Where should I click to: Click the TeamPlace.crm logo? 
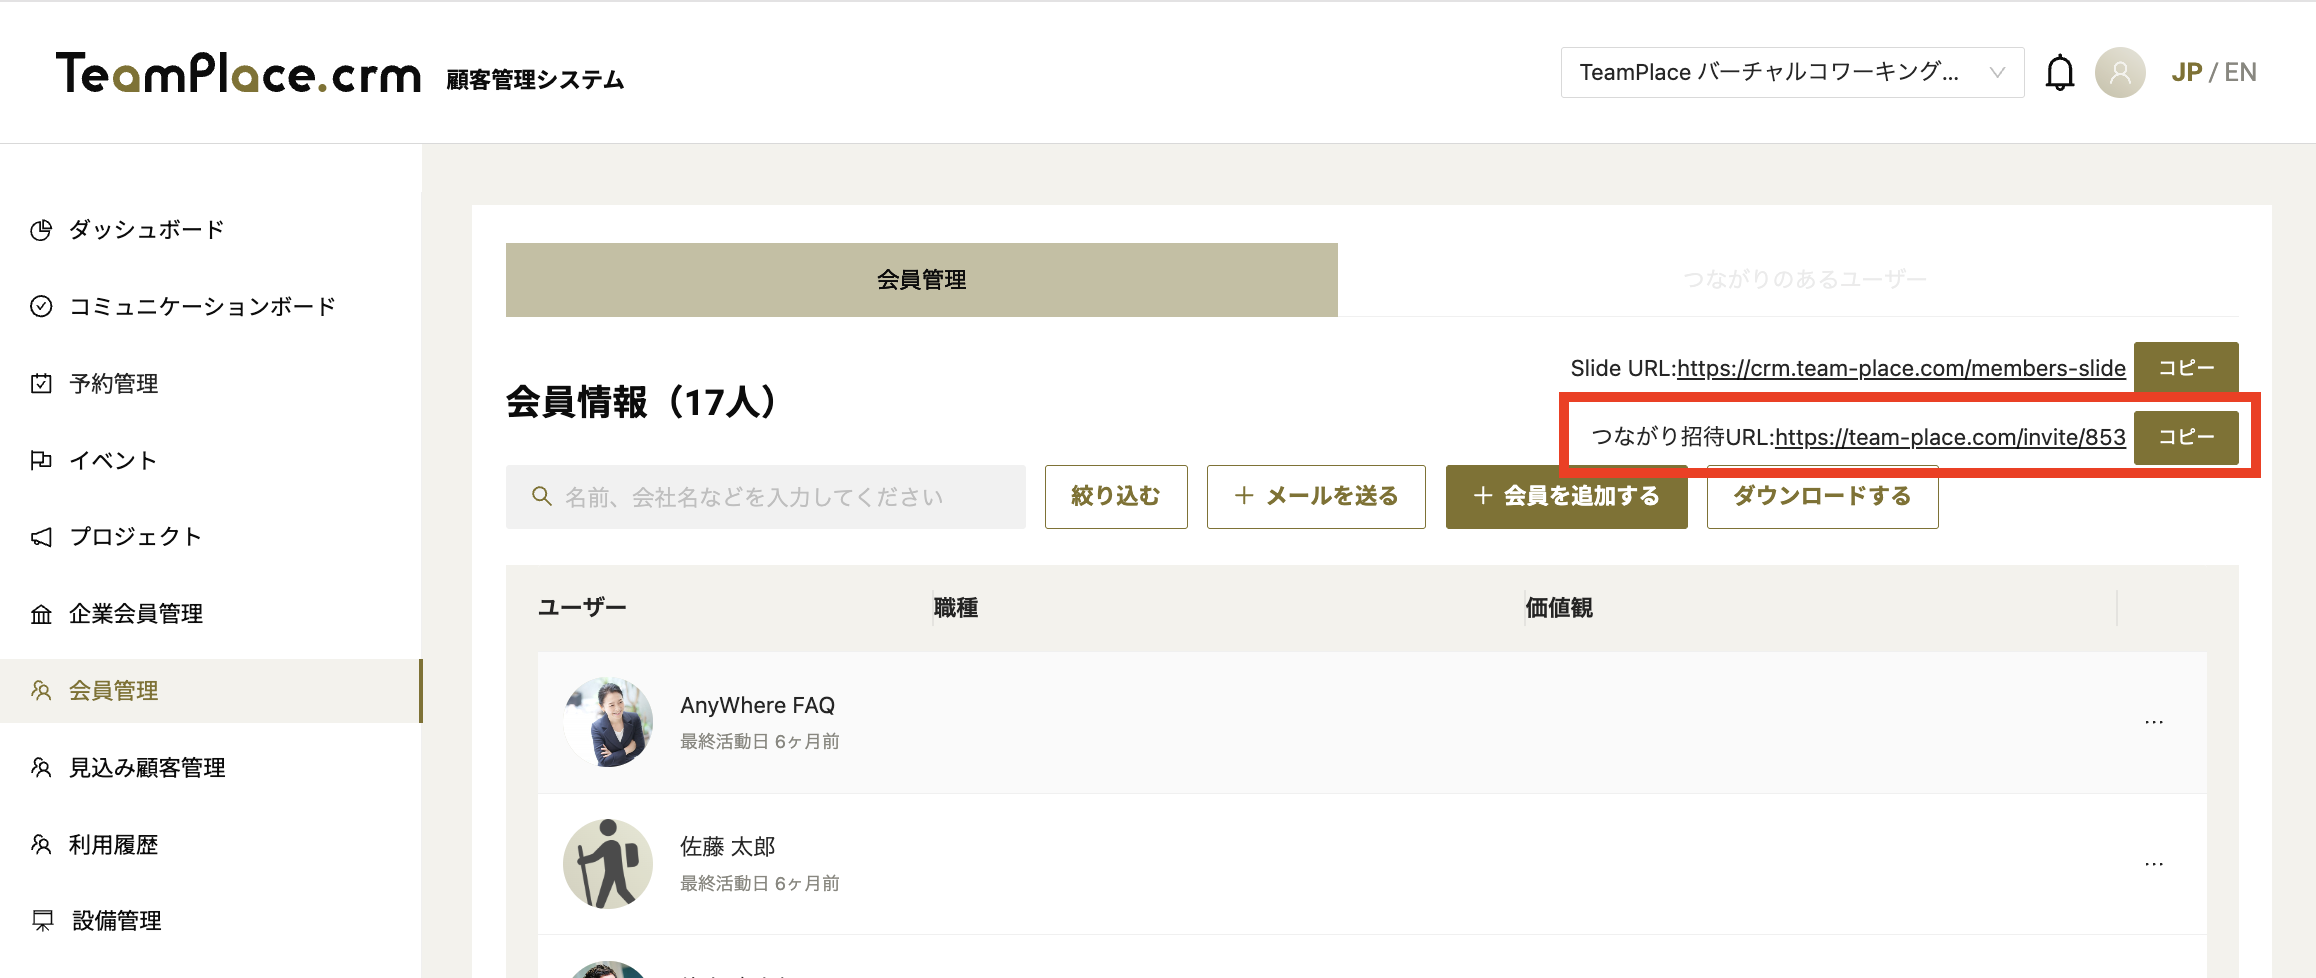coord(238,73)
